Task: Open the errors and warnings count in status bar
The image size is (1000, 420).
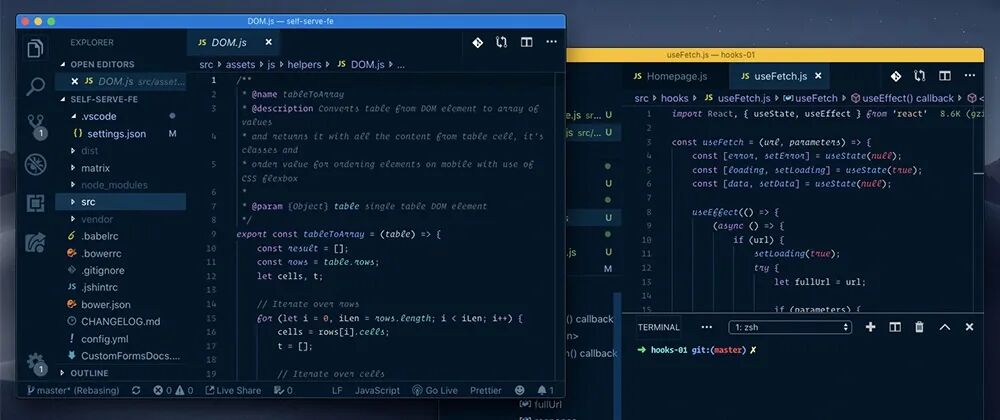Action: (173, 390)
